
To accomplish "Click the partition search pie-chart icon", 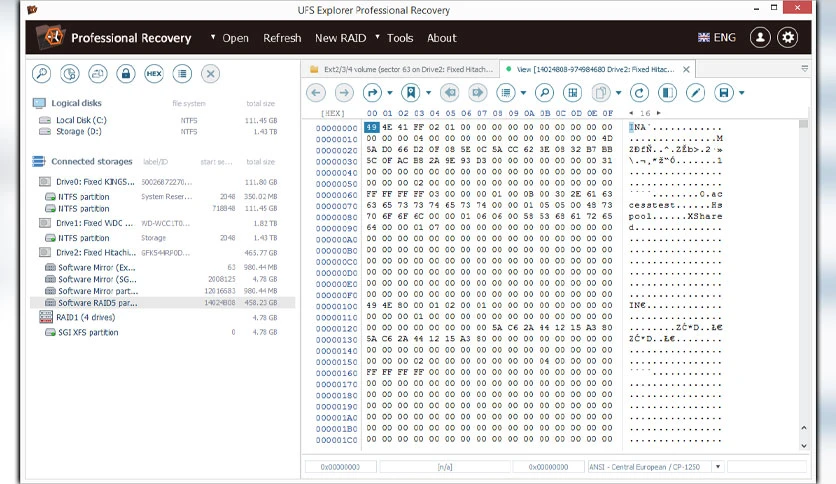I will [x=70, y=74].
